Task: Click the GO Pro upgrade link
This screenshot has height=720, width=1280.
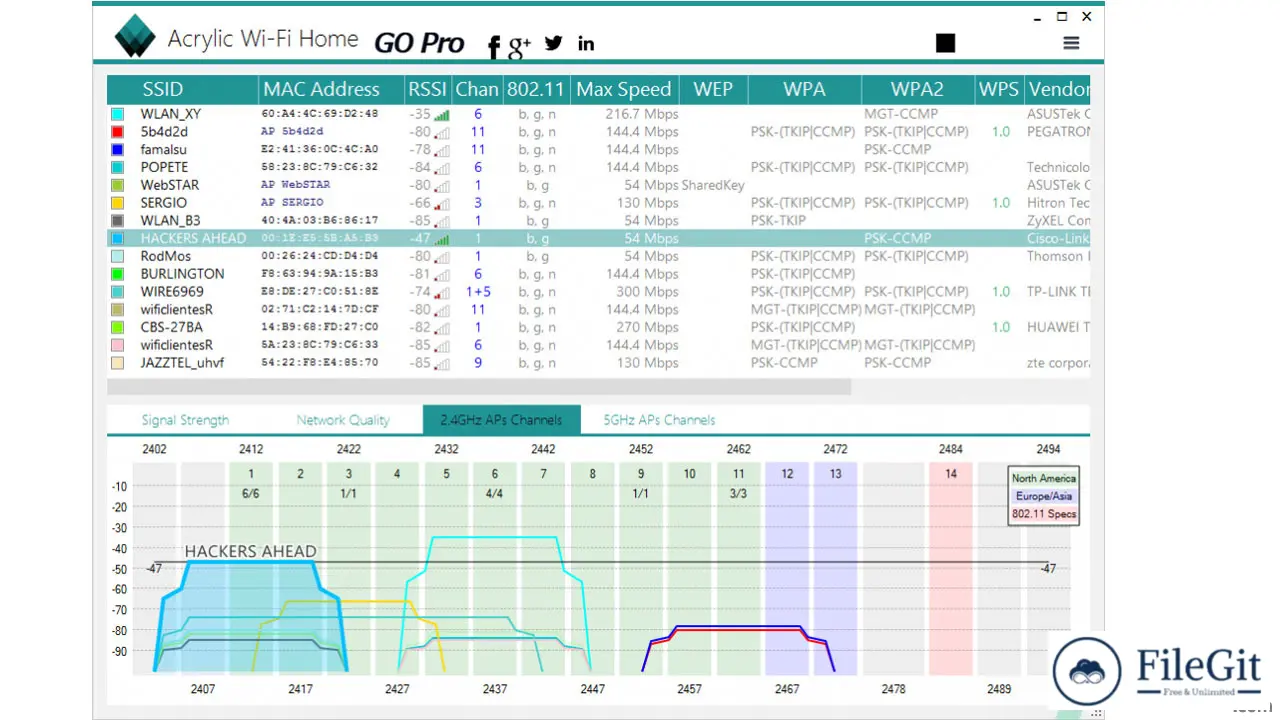Action: 419,43
